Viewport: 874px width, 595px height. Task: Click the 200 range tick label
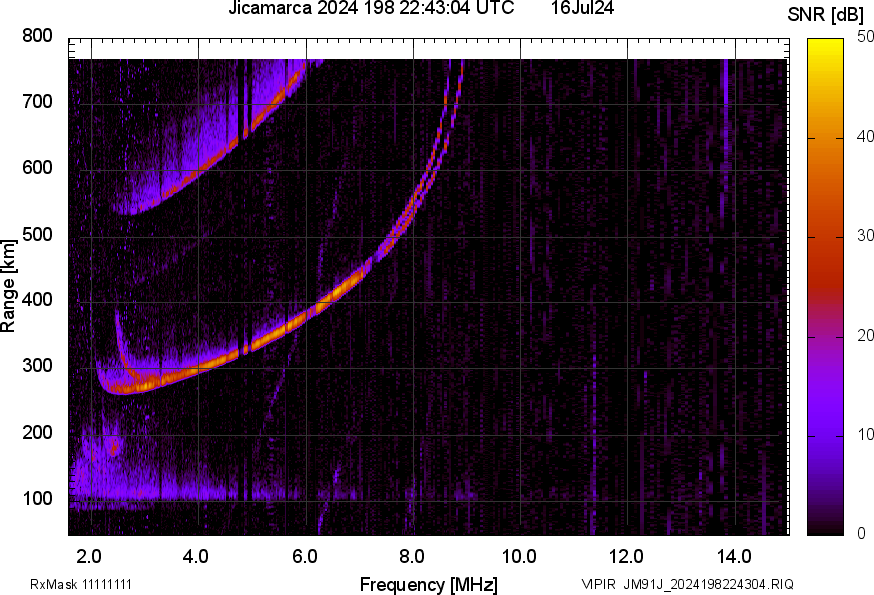click(x=37, y=432)
